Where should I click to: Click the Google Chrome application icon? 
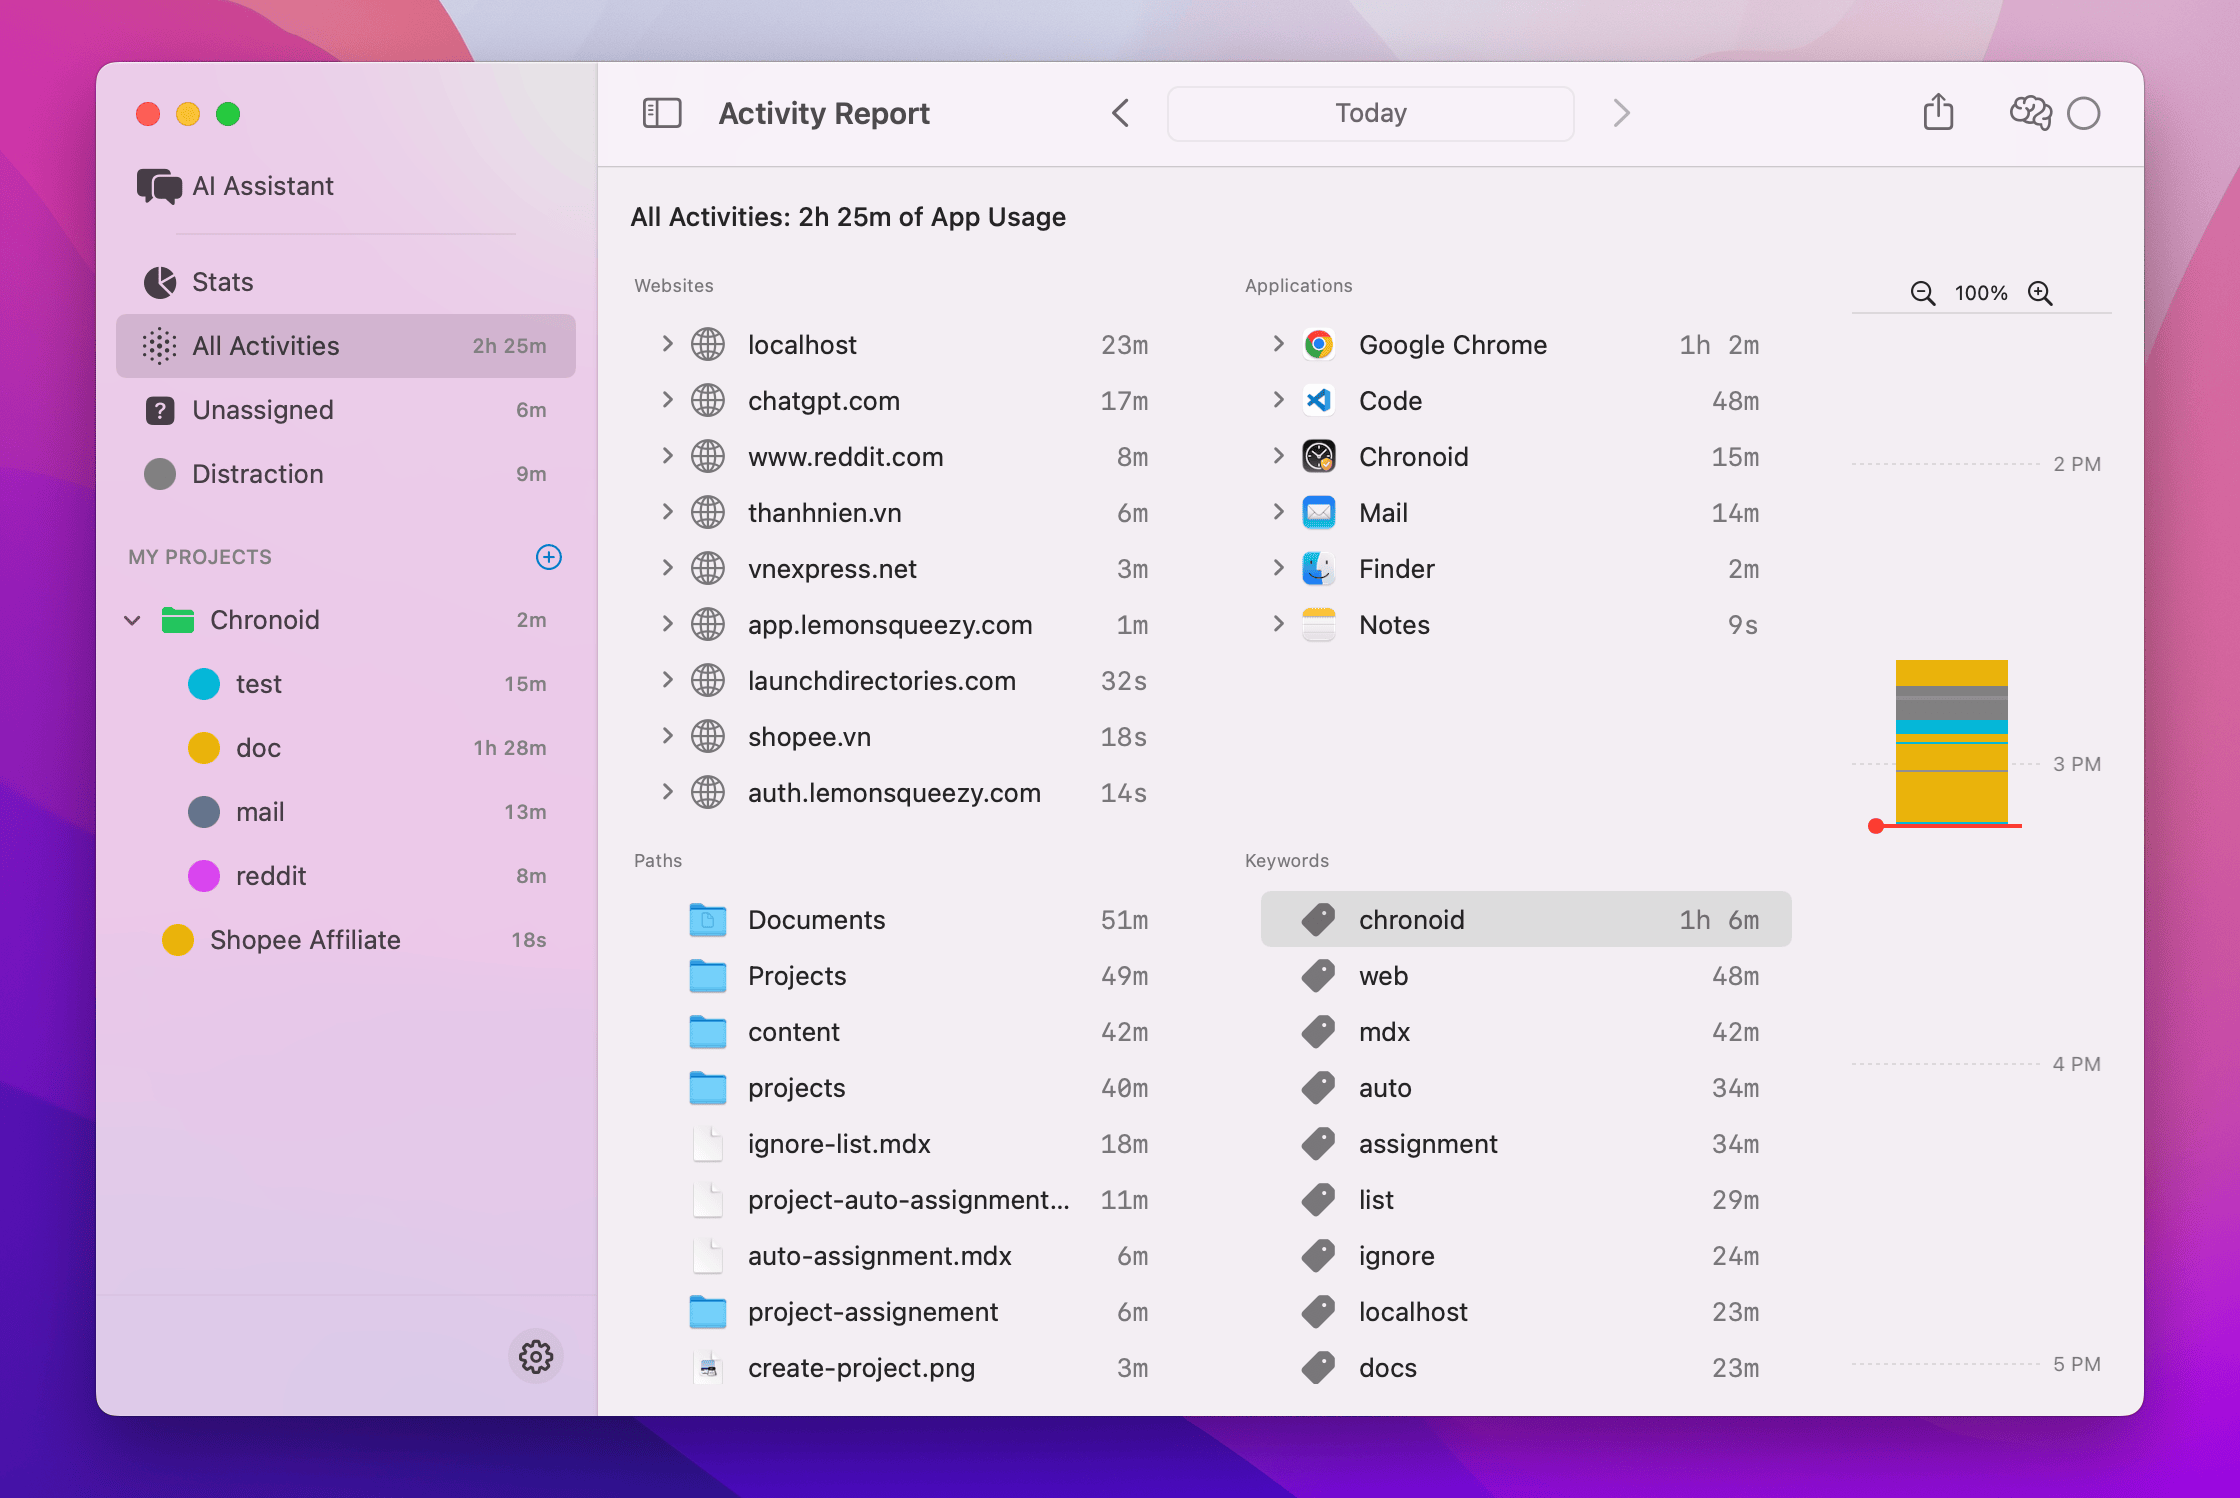(x=1318, y=344)
